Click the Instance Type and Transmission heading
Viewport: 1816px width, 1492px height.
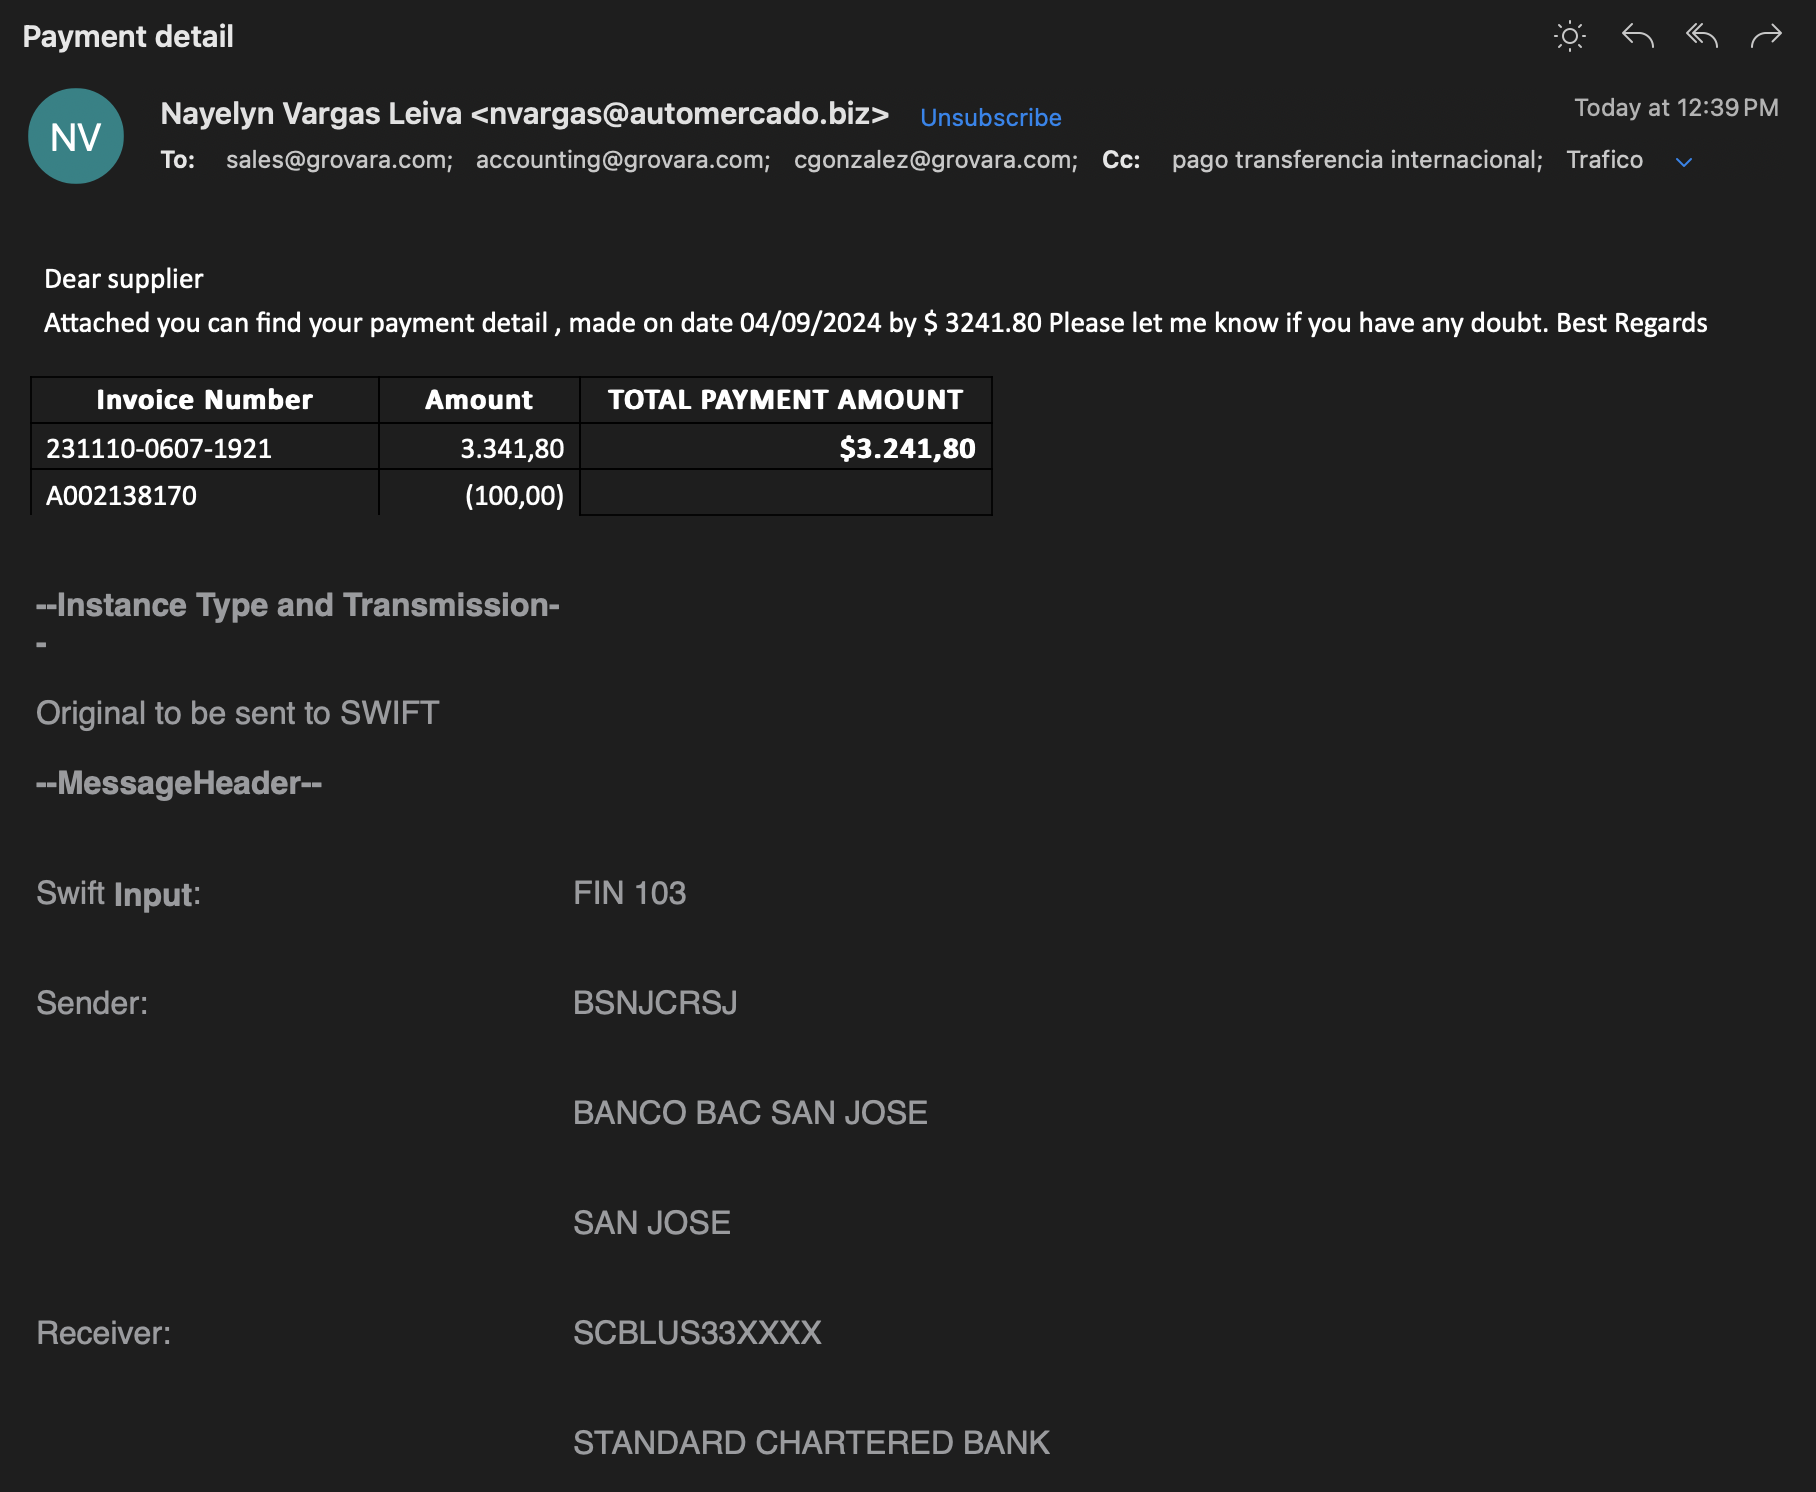tap(298, 606)
